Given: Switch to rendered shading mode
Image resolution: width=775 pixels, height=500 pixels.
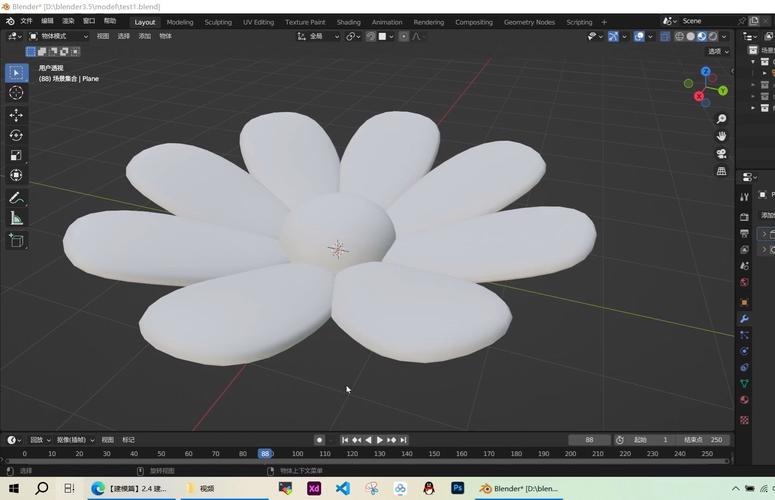Looking at the screenshot, I should [713, 37].
